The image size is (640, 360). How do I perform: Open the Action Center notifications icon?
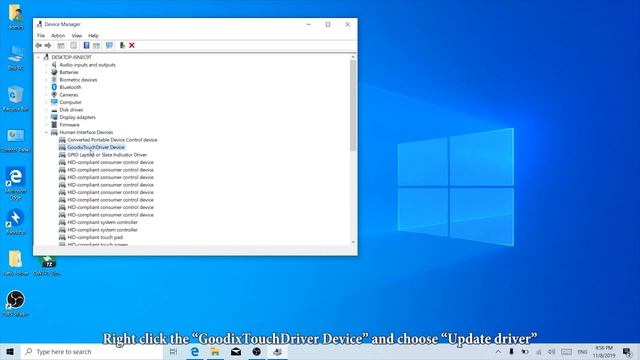627,352
